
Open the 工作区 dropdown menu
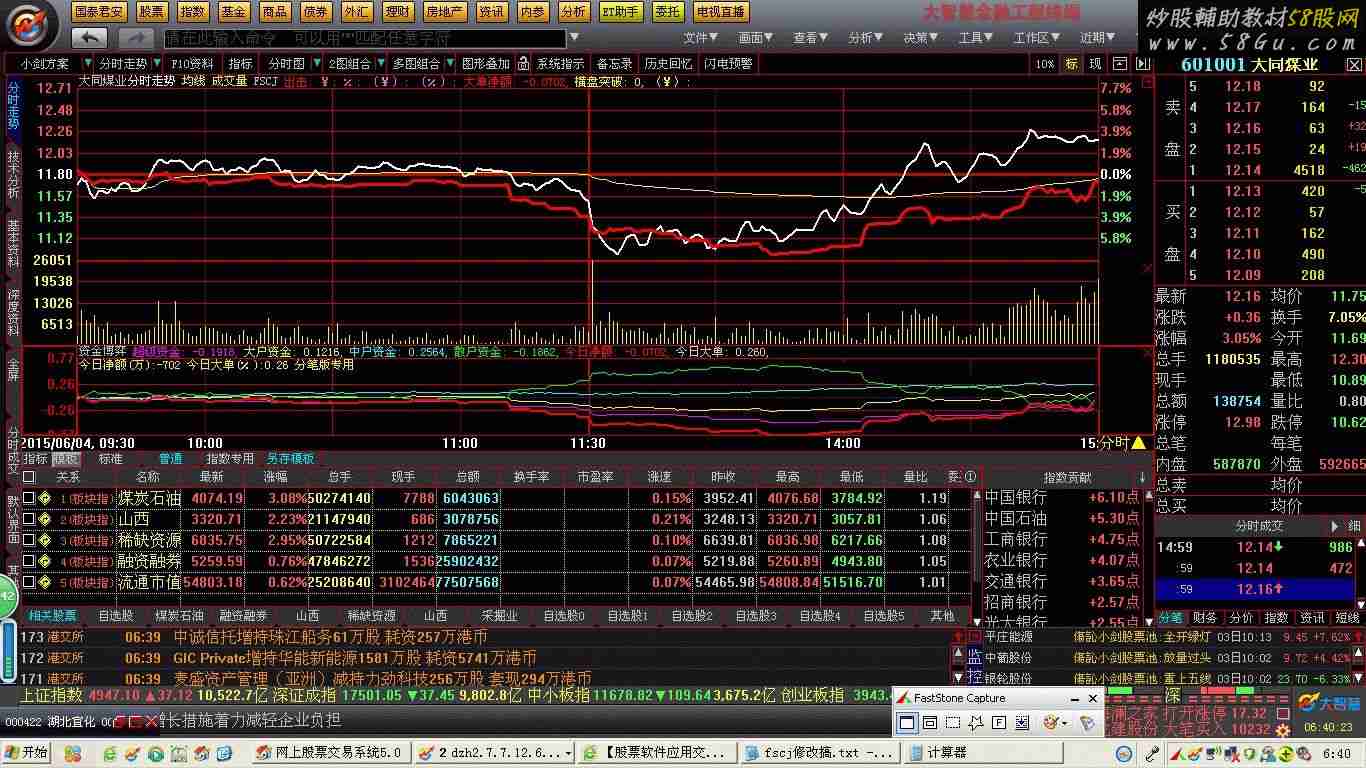pyautogui.click(x=1036, y=38)
